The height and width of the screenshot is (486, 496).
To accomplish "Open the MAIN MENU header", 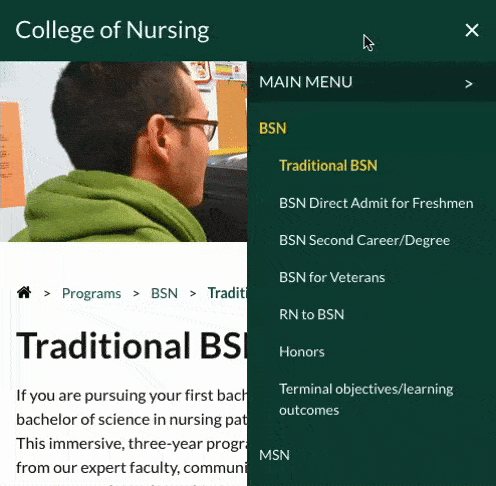I will pyautogui.click(x=372, y=82).
